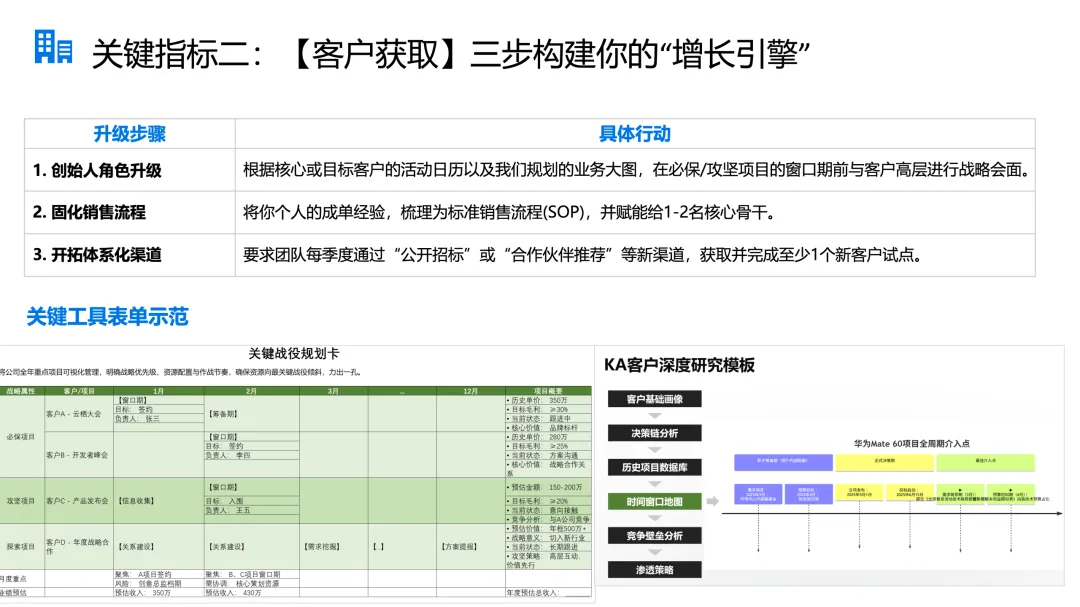Click the 决策链分析 box
Screen dimensions: 1080x607
[x=654, y=433]
